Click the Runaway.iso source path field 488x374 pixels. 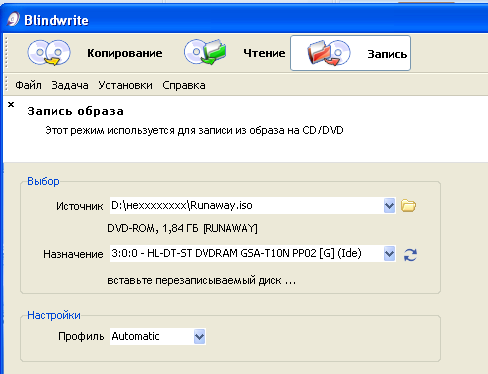(247, 206)
